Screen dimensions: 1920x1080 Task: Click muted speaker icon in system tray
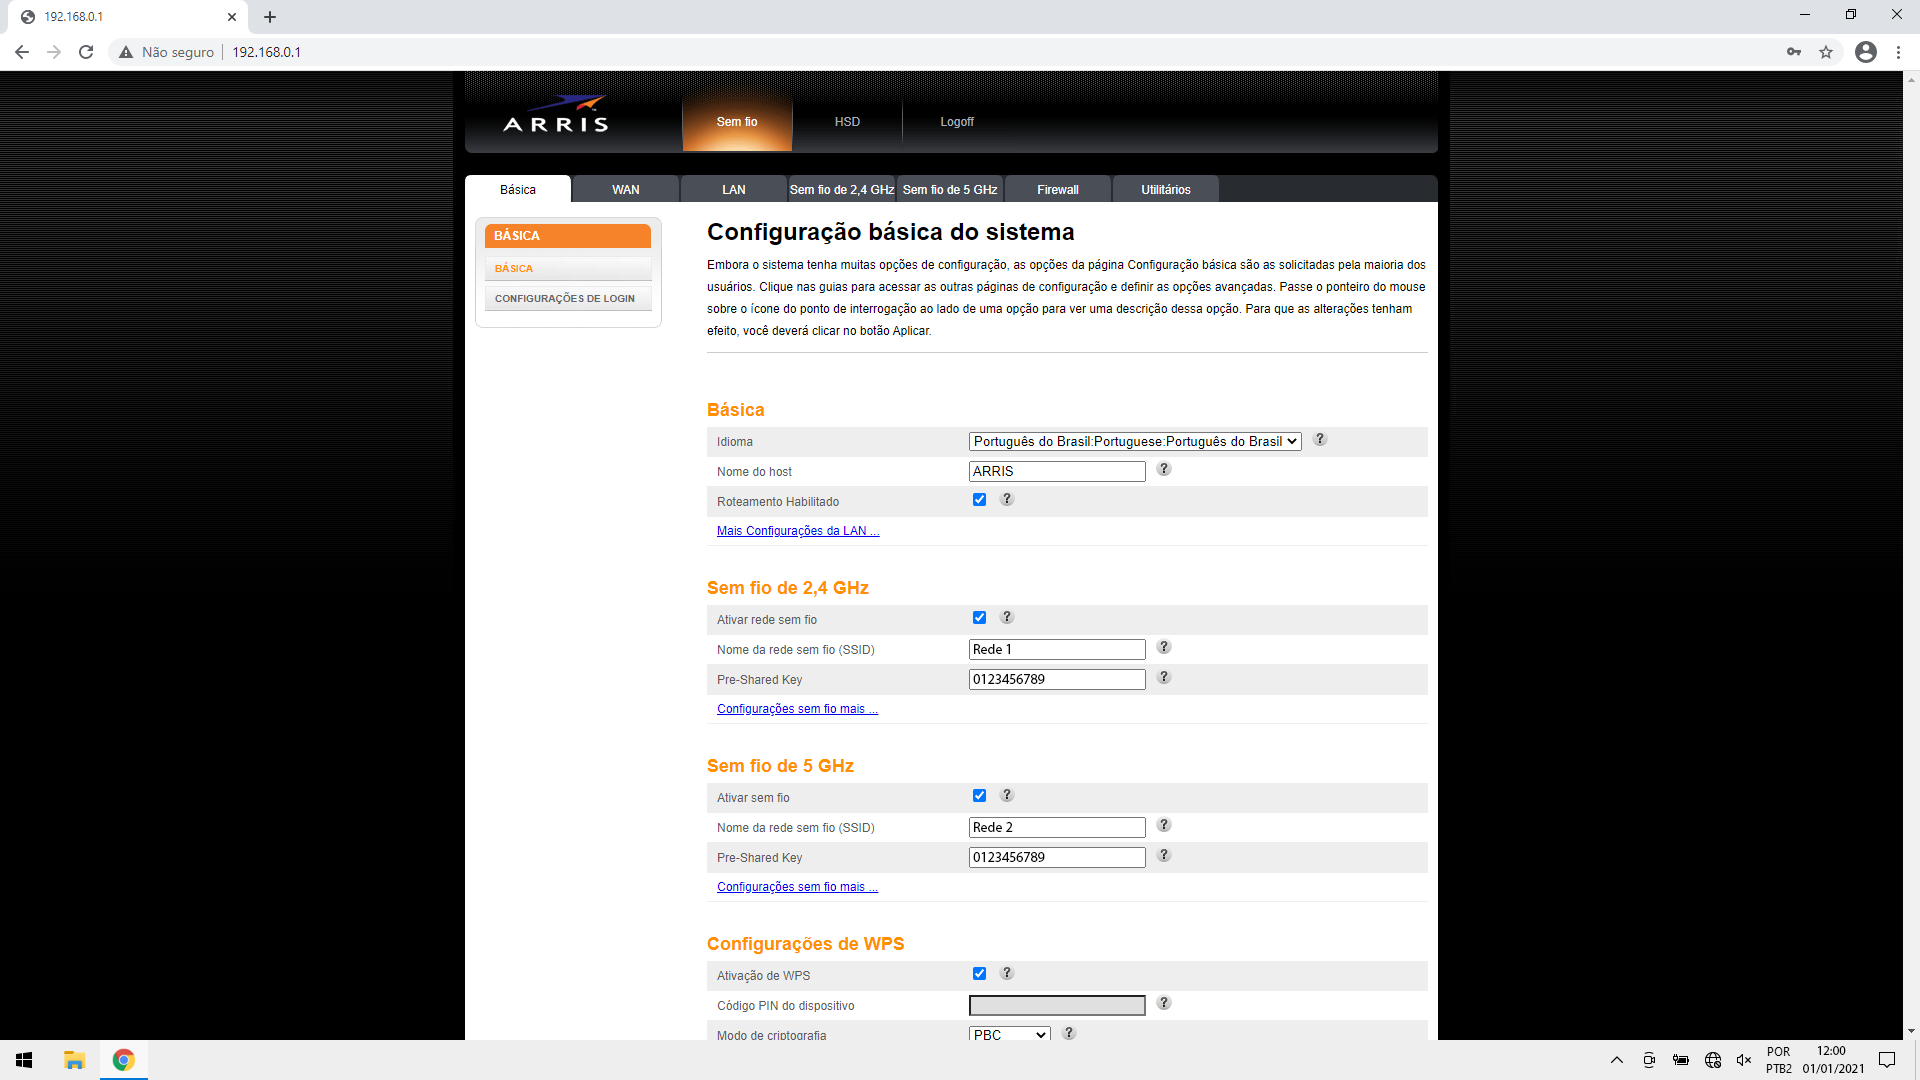coord(1744,1060)
